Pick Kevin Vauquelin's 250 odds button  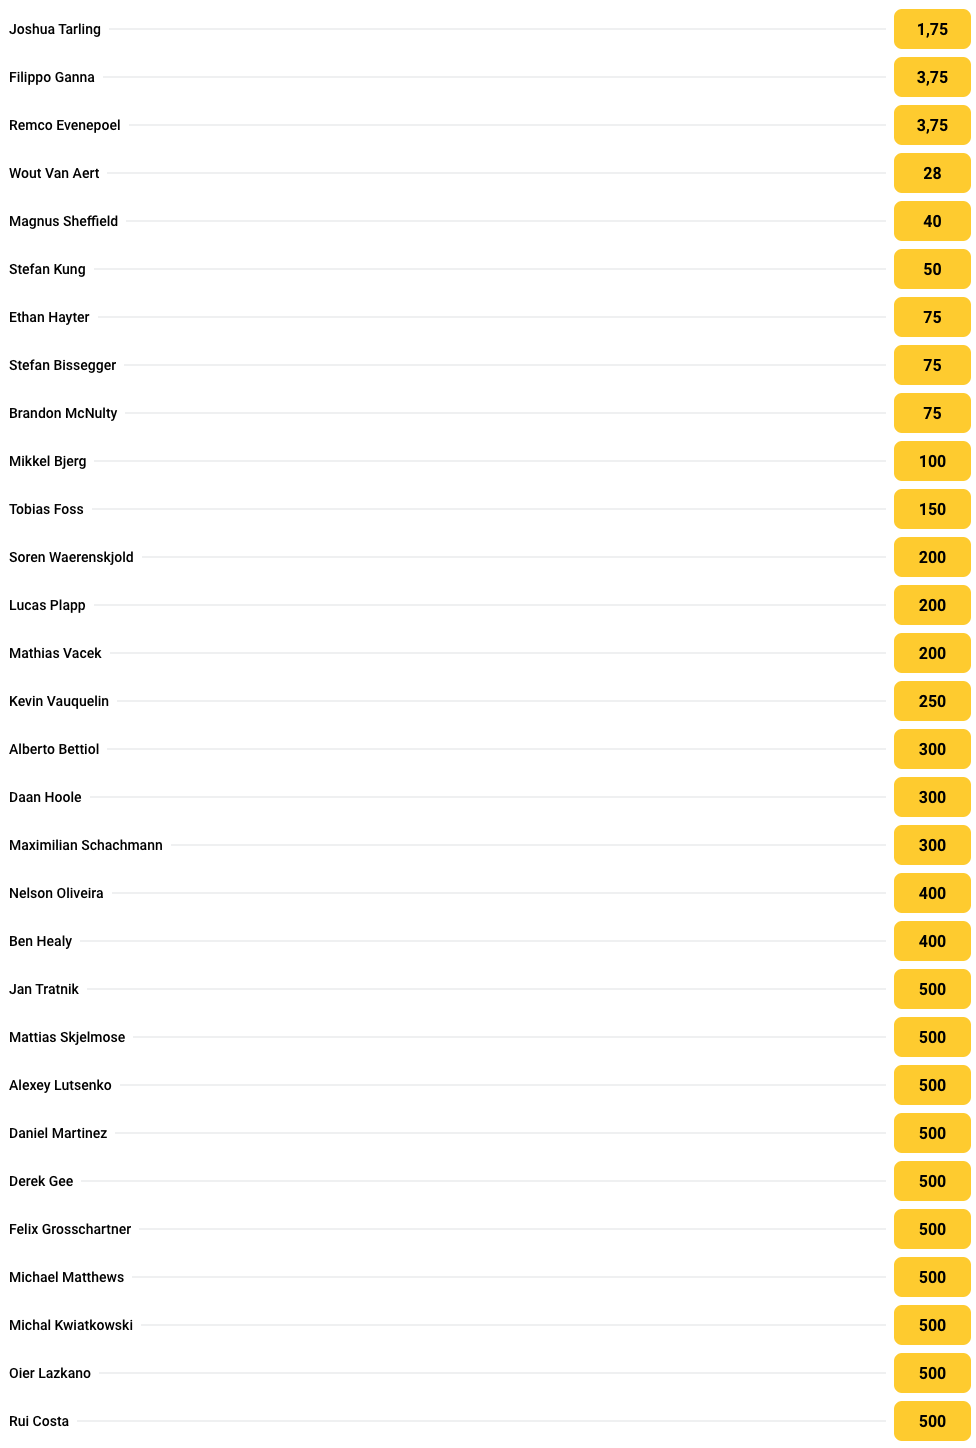point(932,701)
